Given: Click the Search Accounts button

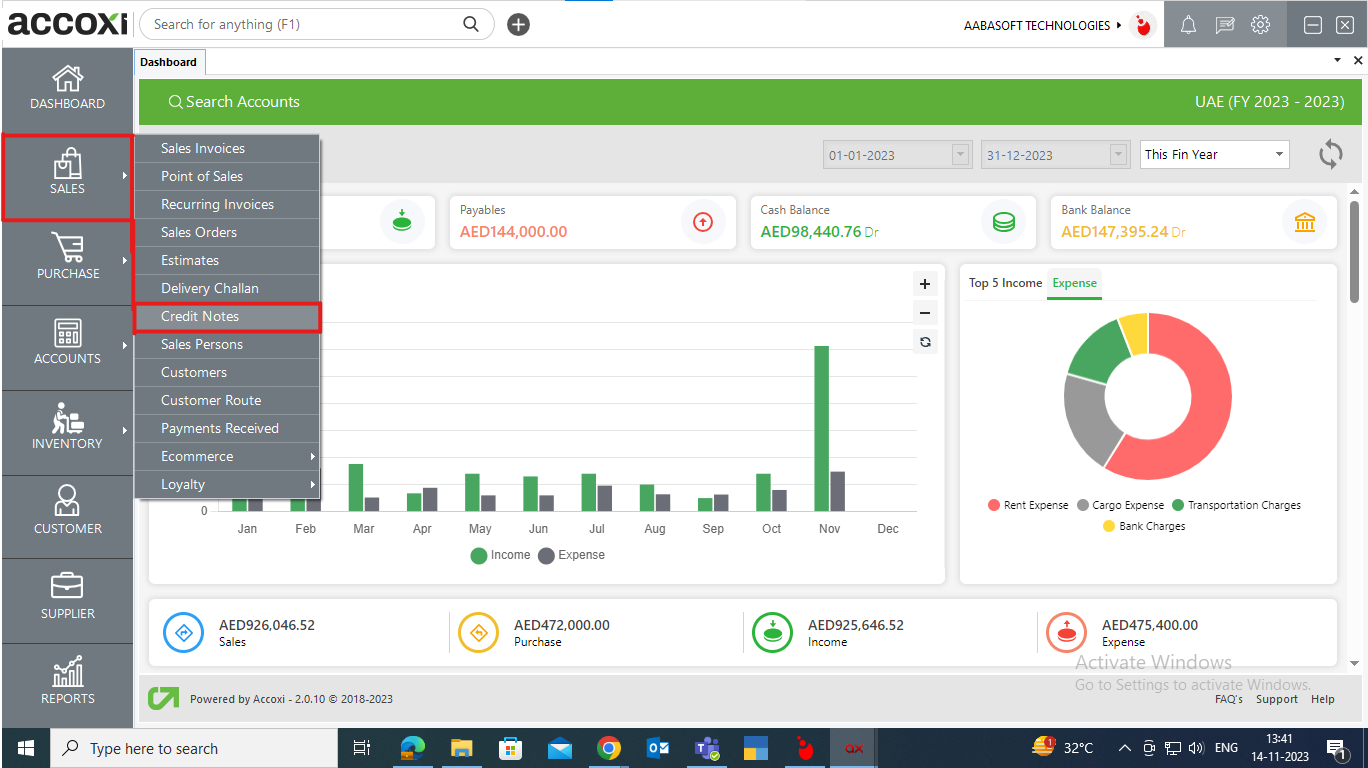Looking at the screenshot, I should click(234, 102).
